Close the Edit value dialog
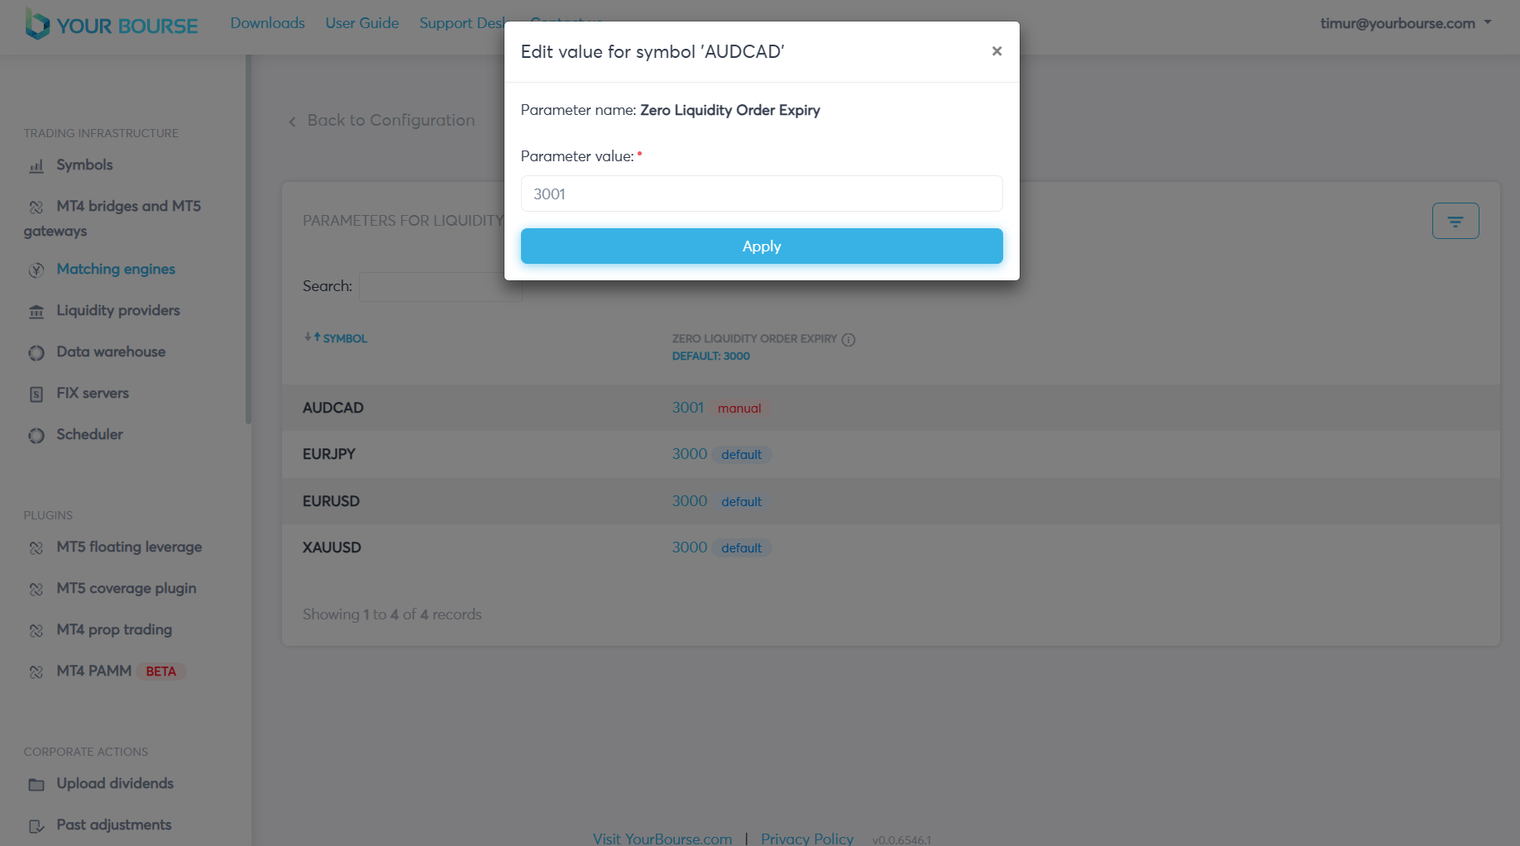Image resolution: width=1520 pixels, height=846 pixels. point(996,51)
